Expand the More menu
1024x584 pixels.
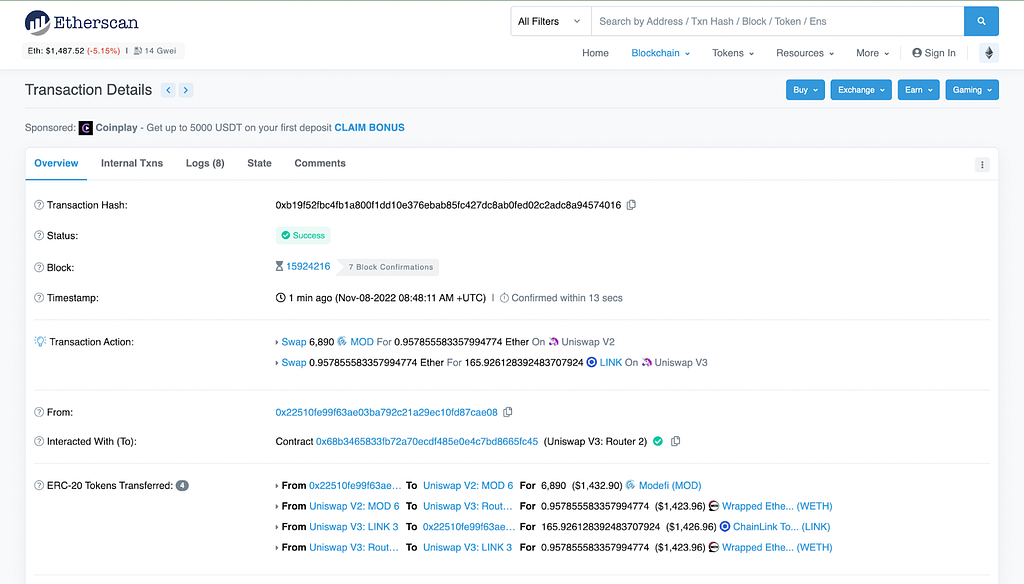click(872, 53)
